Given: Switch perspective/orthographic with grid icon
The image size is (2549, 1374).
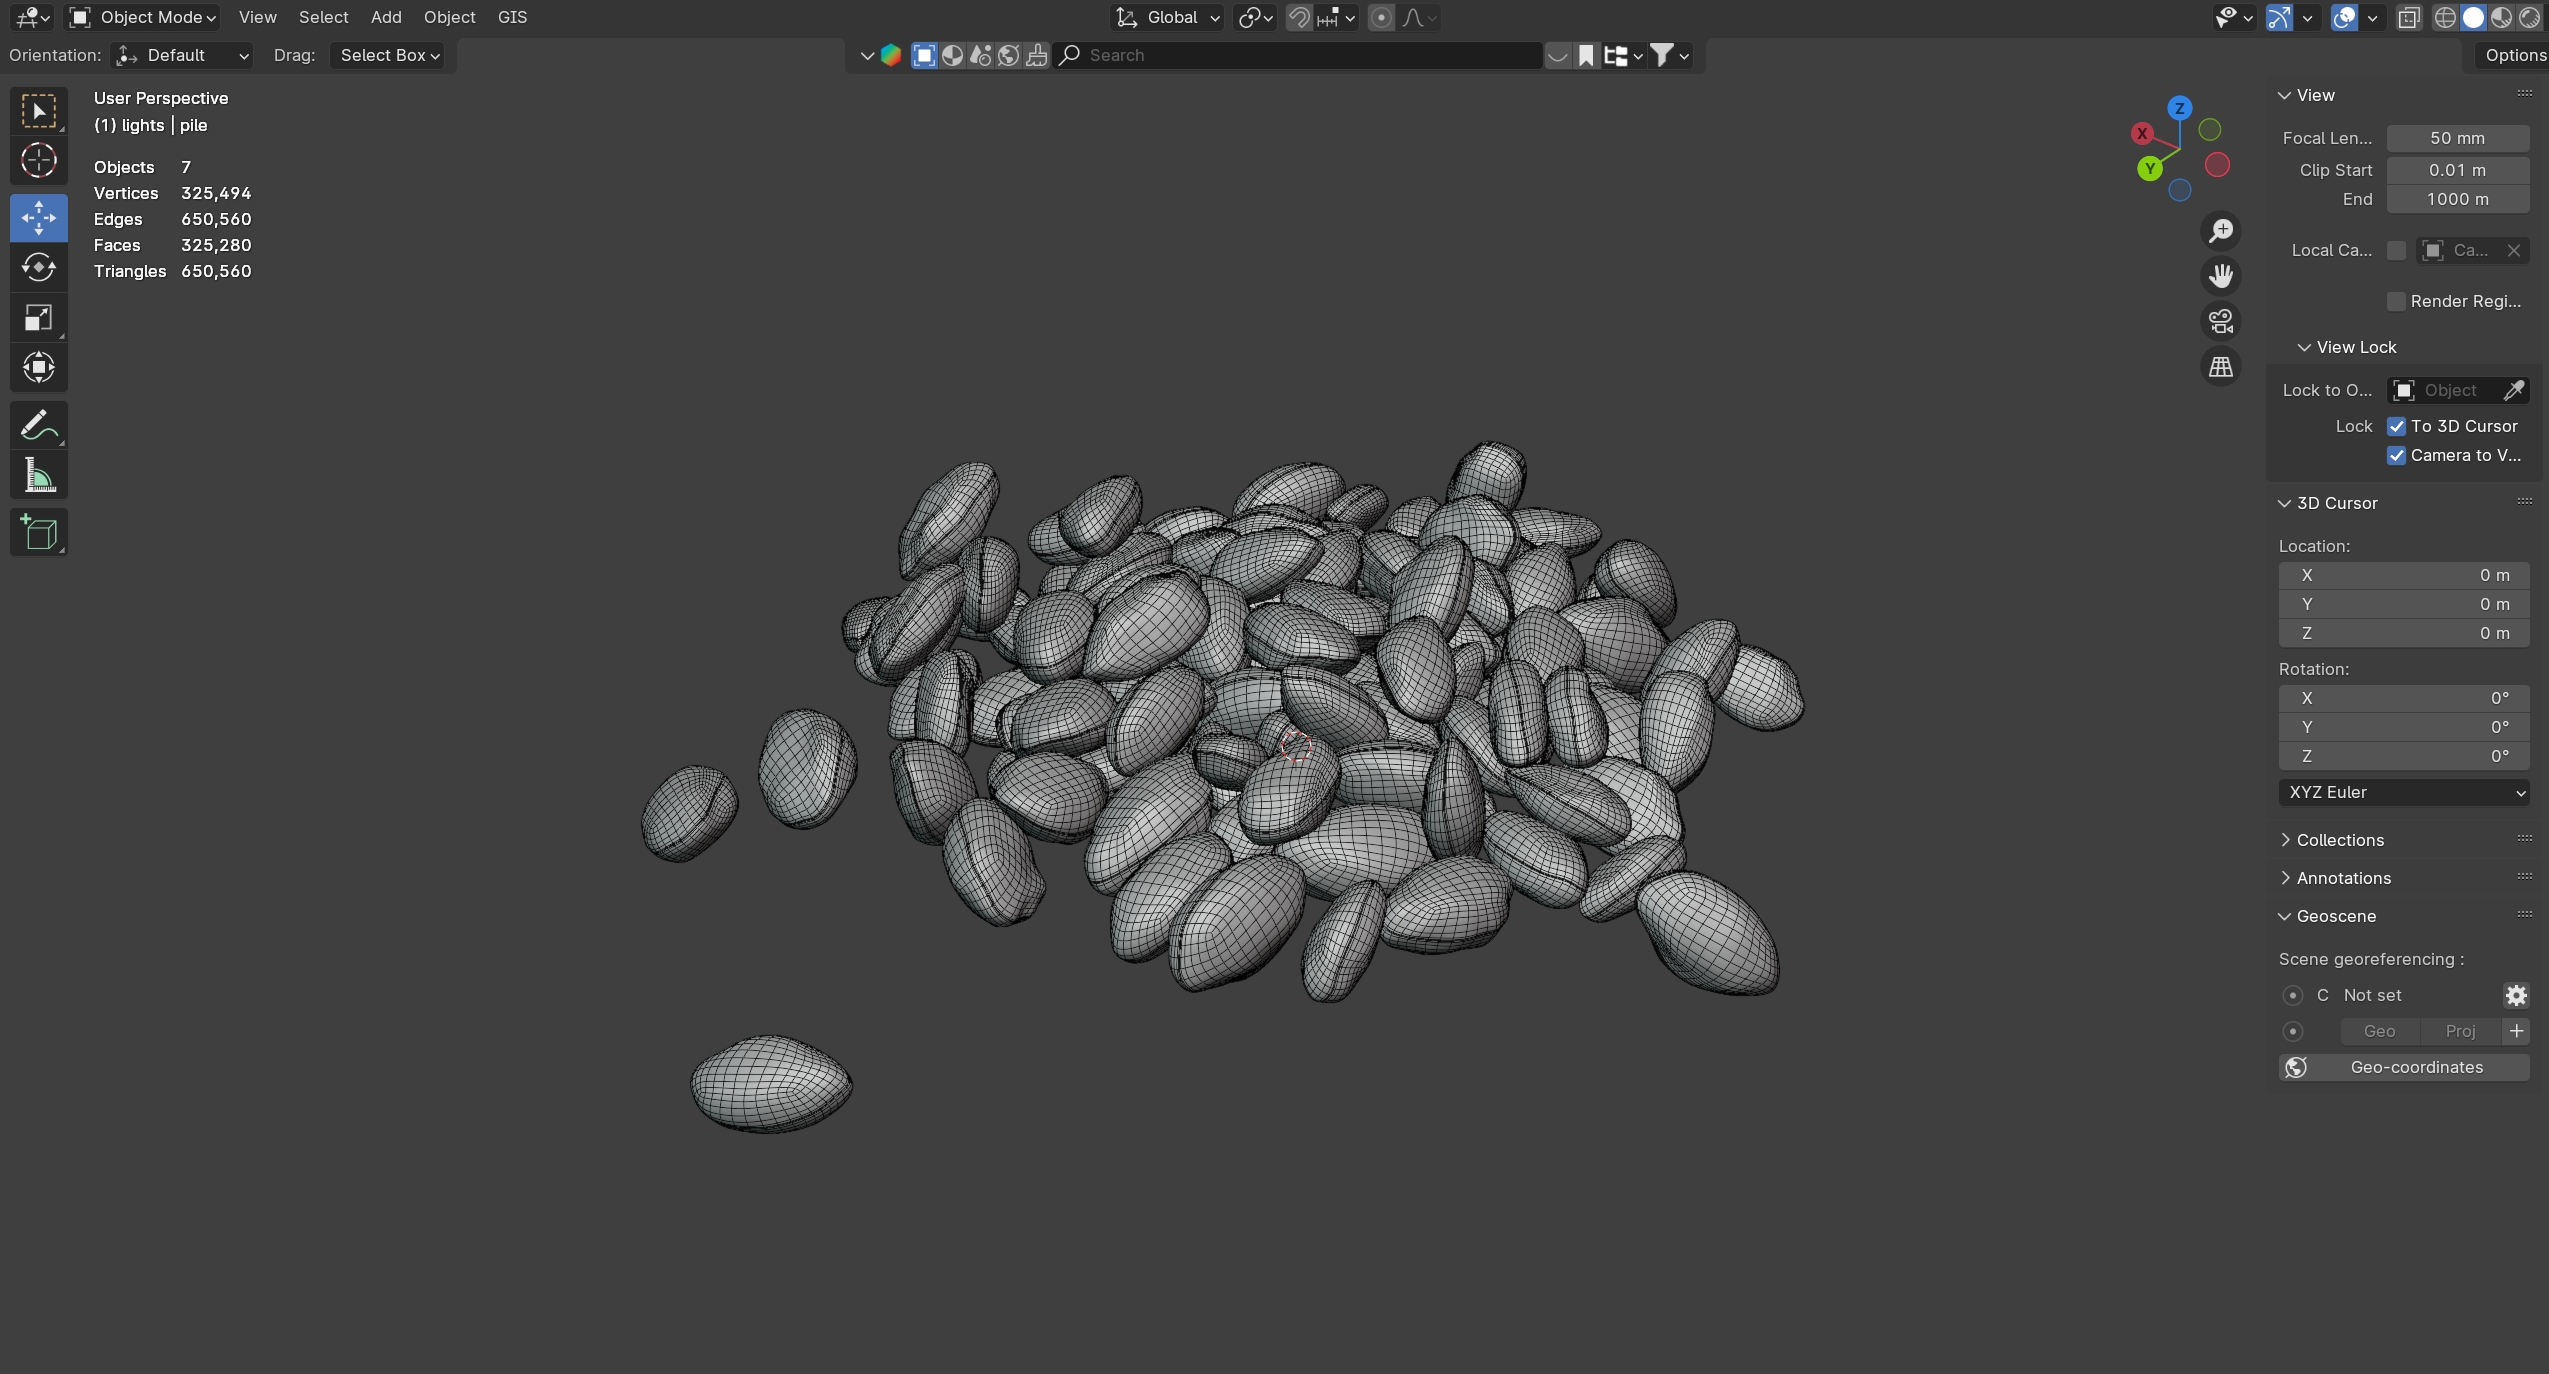Looking at the screenshot, I should (x=2220, y=367).
